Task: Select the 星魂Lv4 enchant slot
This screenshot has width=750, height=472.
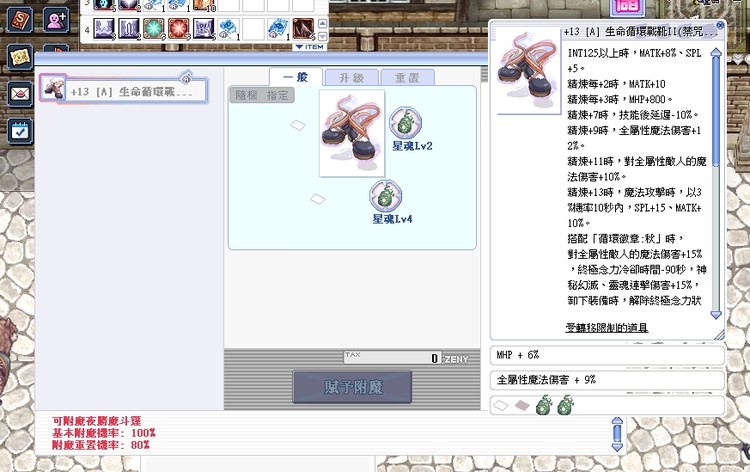Action: pyautogui.click(x=386, y=196)
